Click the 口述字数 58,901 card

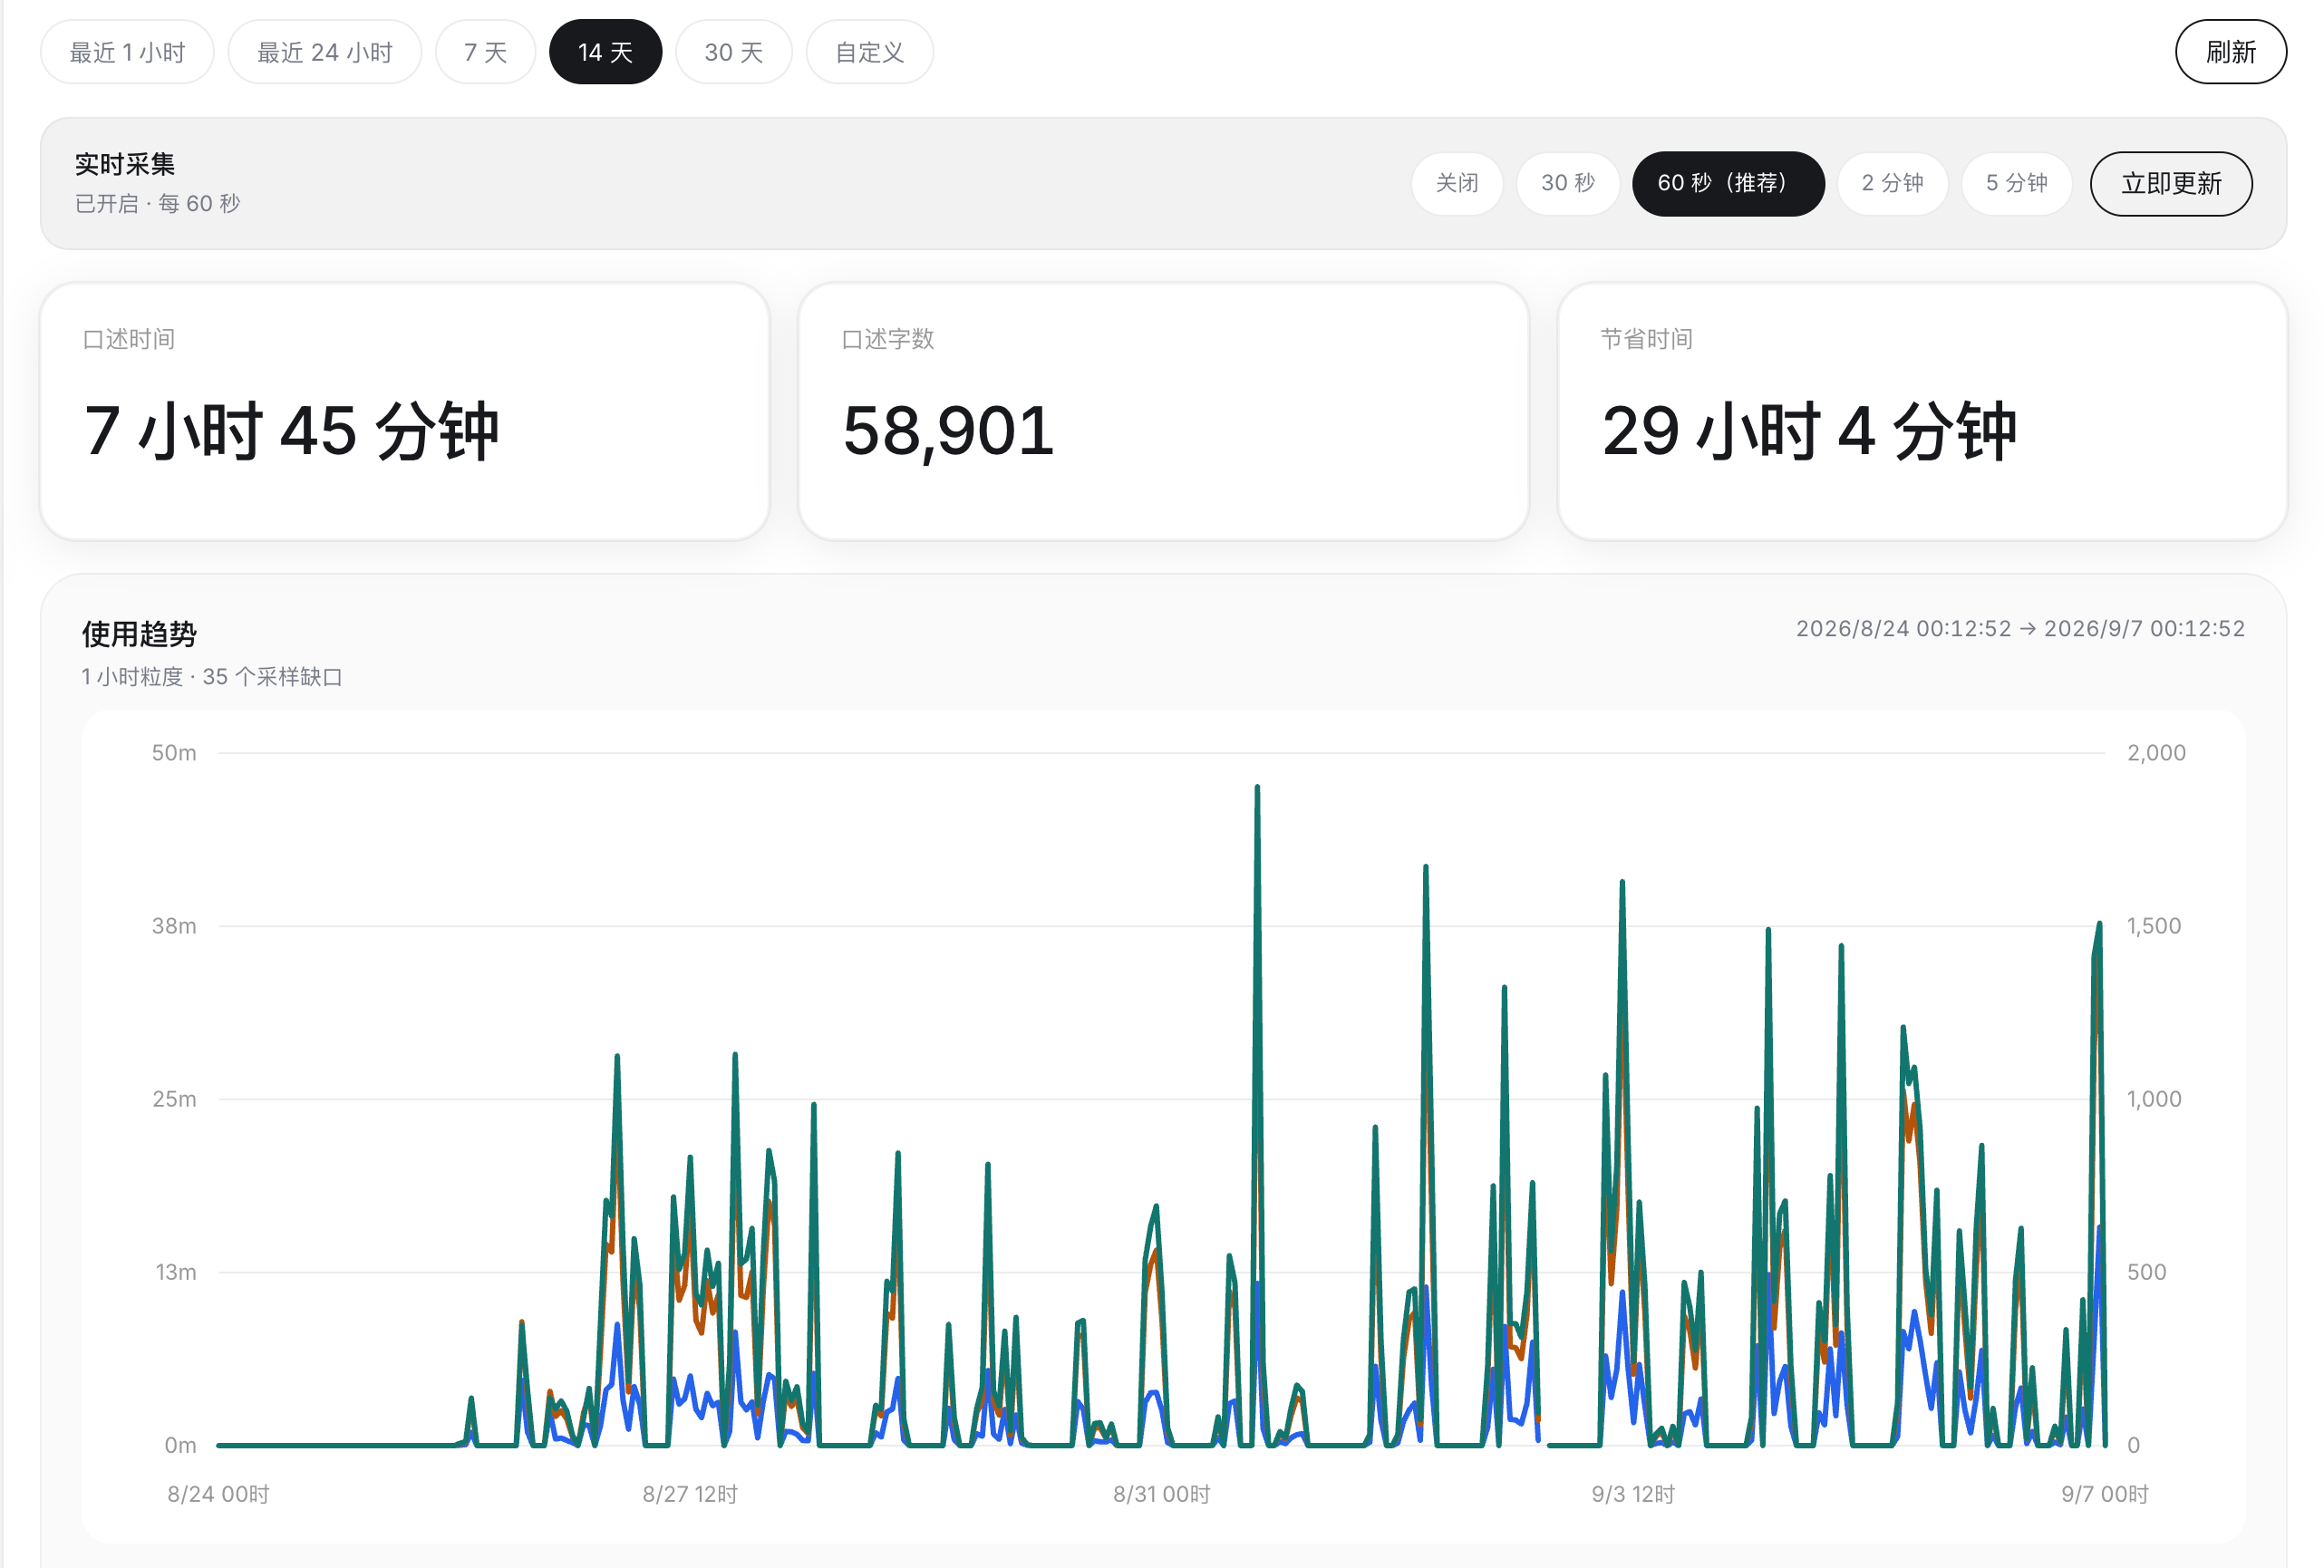tap(1163, 411)
